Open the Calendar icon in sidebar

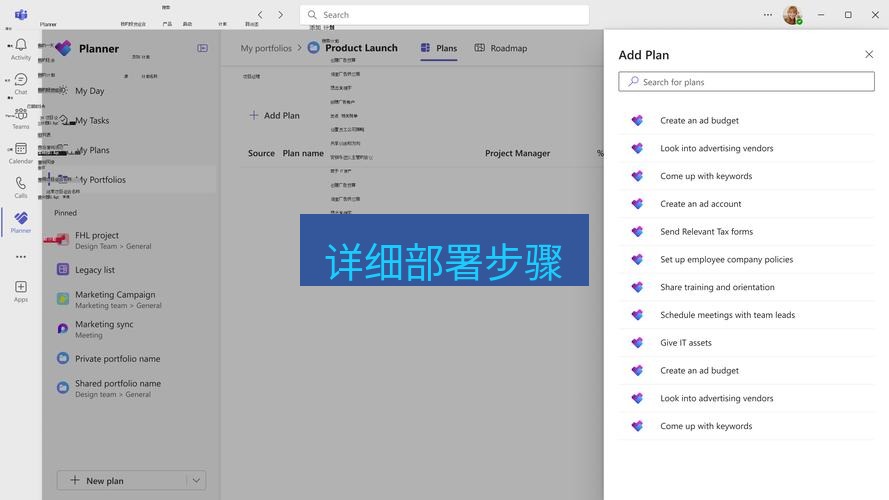pos(20,152)
